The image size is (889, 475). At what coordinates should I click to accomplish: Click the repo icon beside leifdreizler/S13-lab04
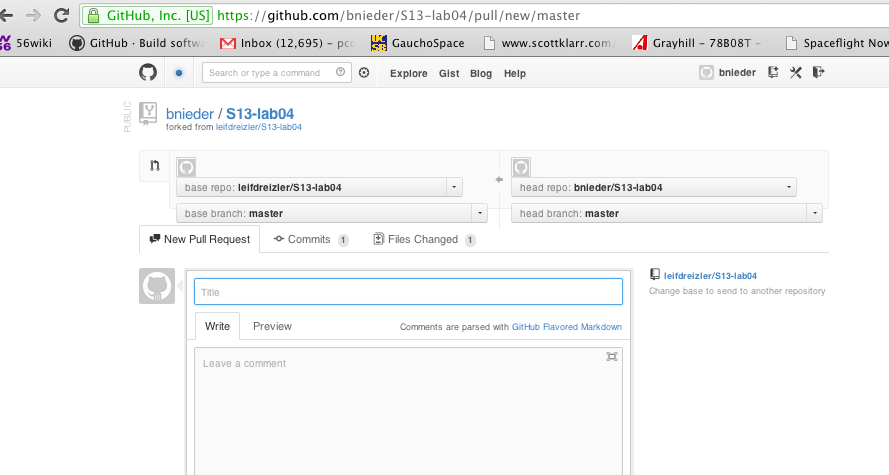pos(655,275)
